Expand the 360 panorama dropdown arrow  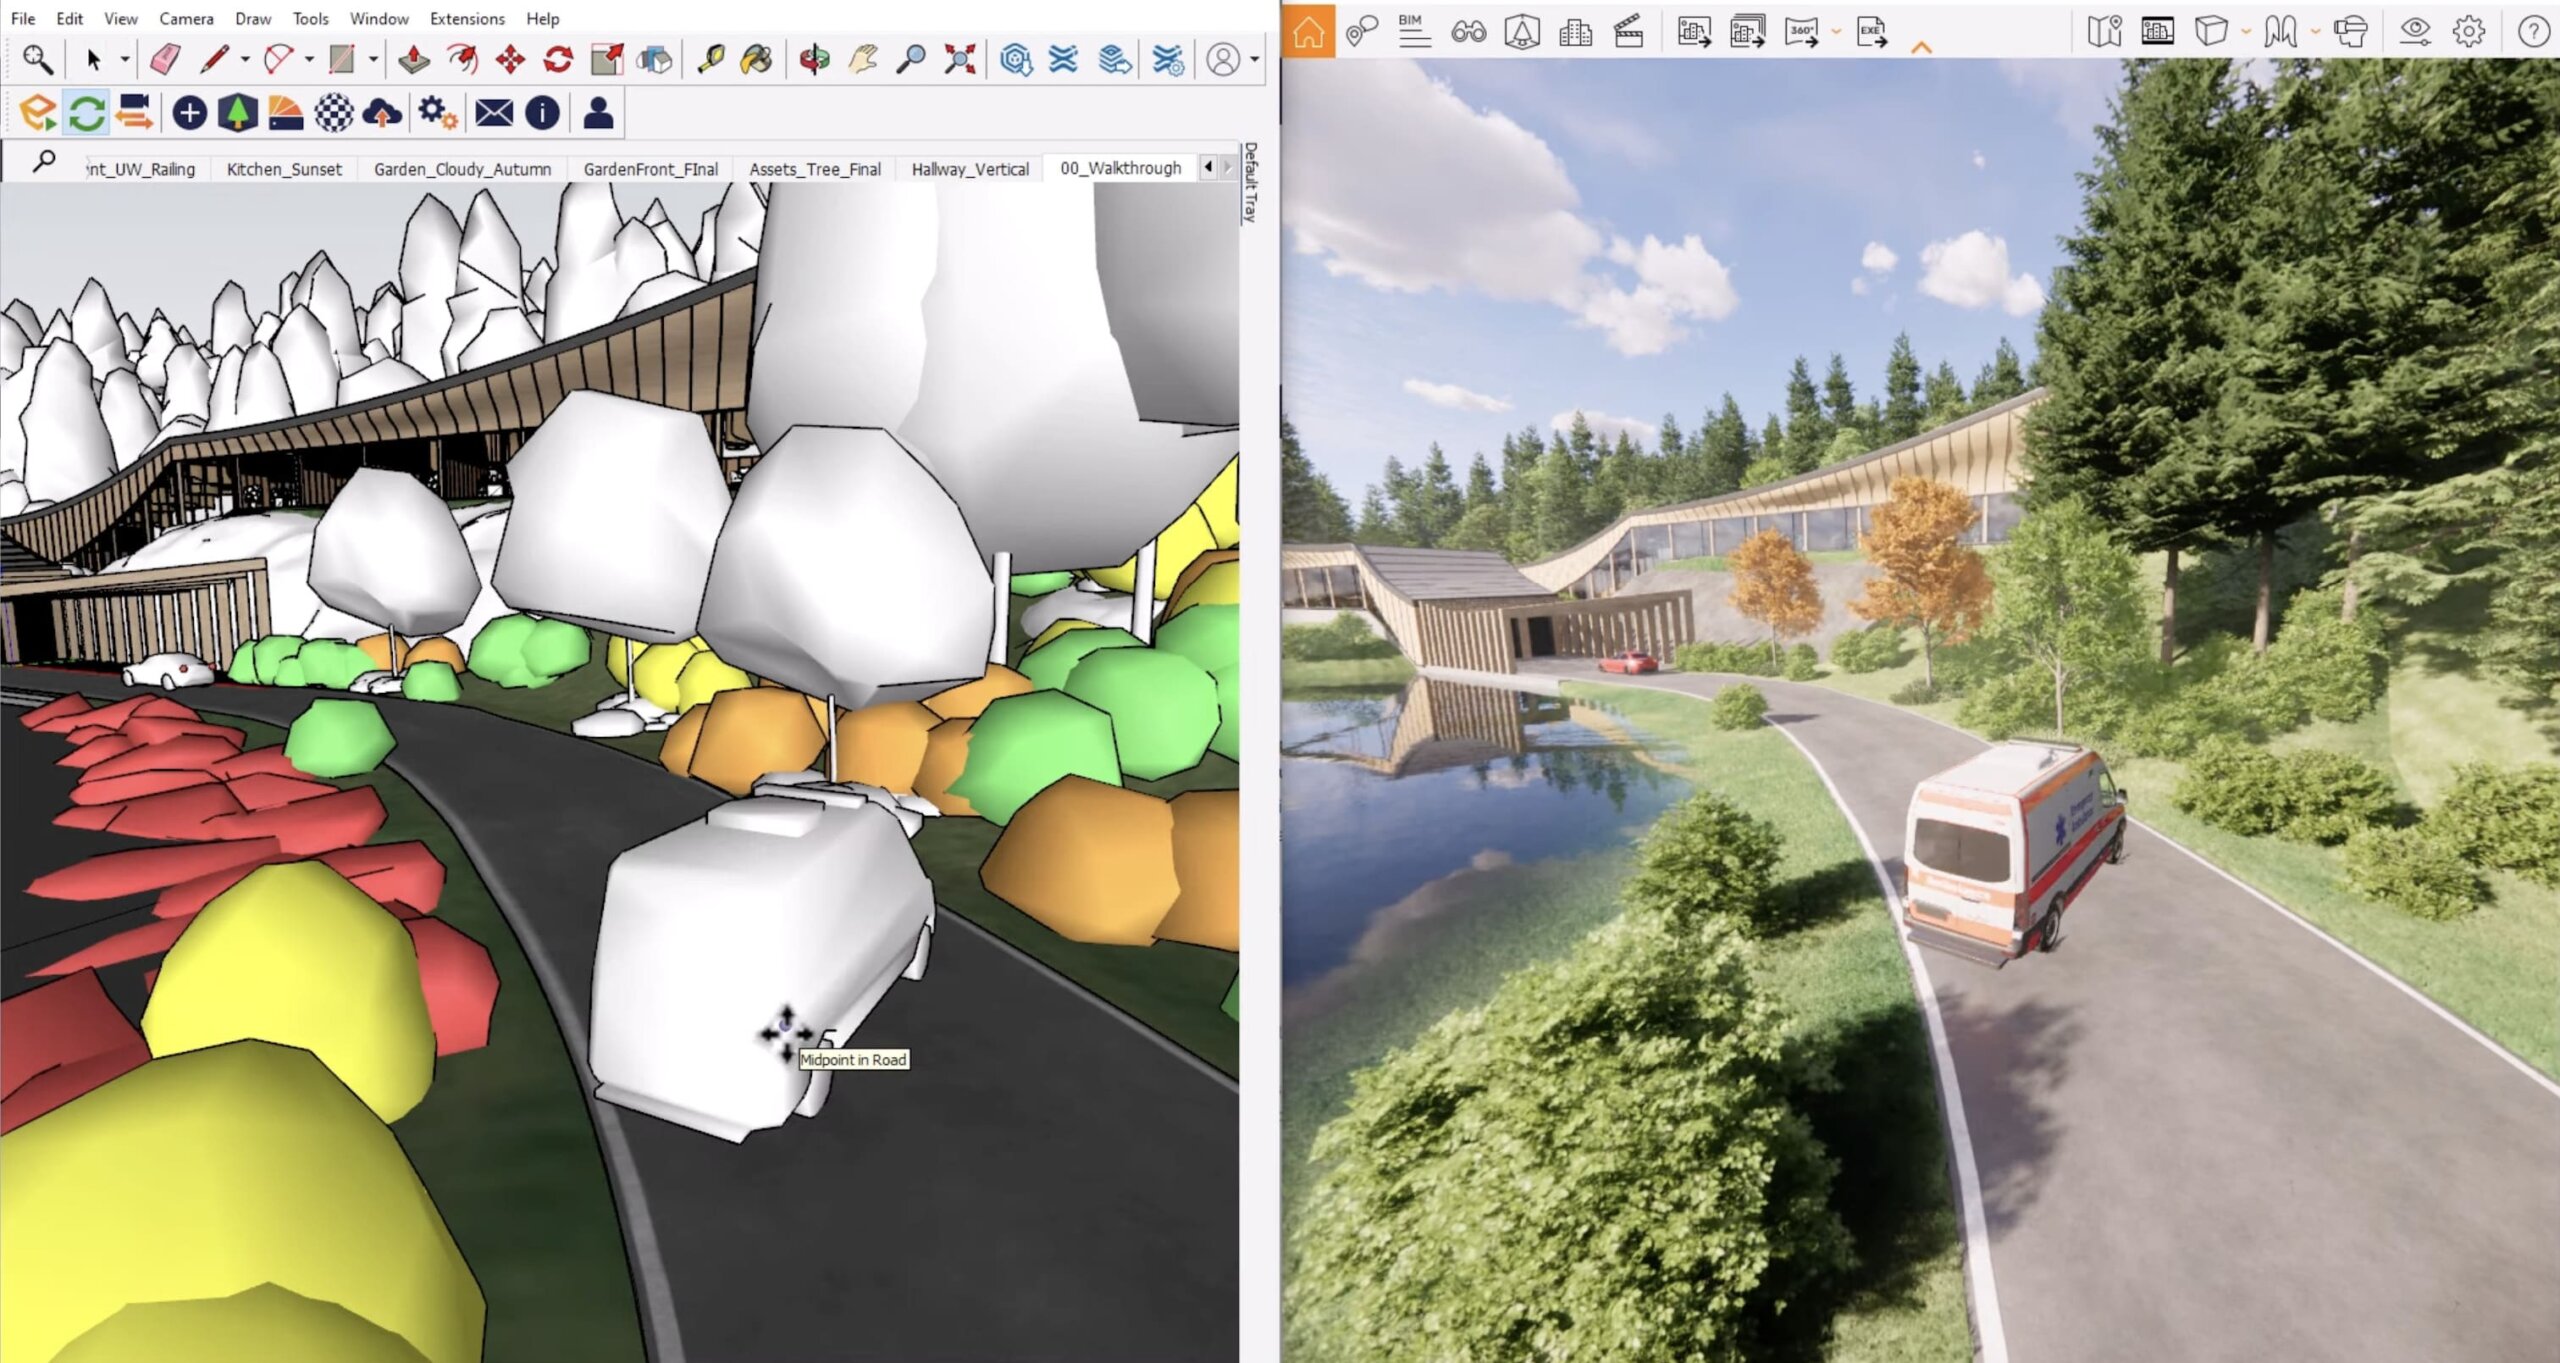tap(1836, 32)
